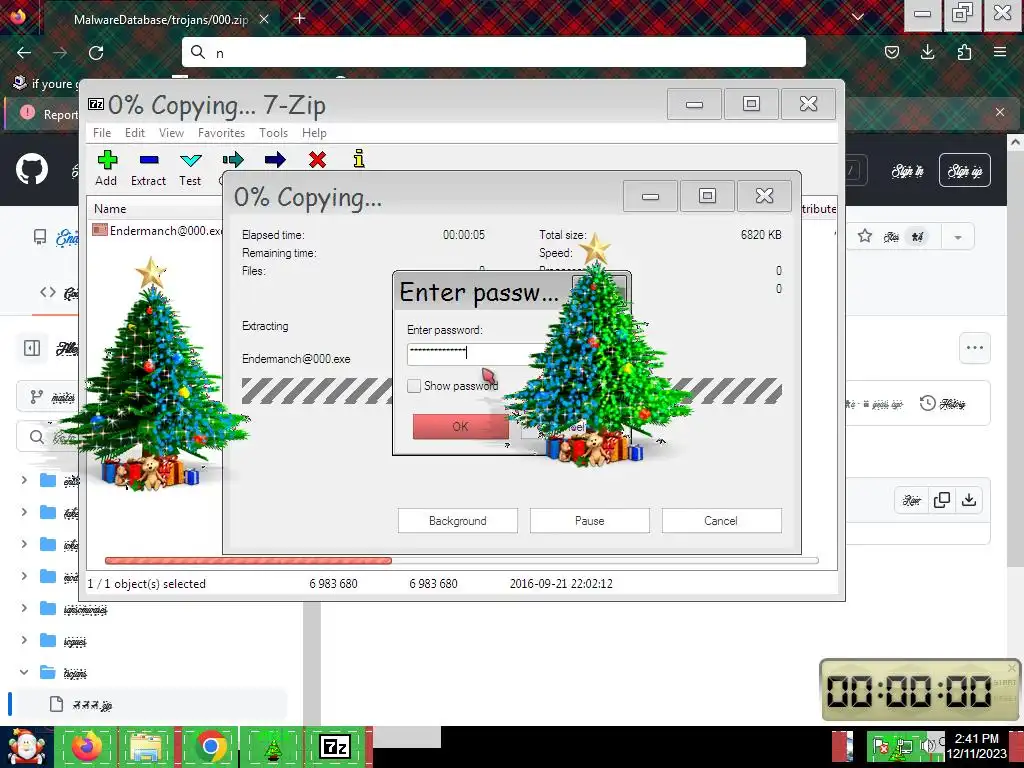Open the Edit menu in 7-Zip
Screen dimensions: 1024x768
click(x=135, y=133)
